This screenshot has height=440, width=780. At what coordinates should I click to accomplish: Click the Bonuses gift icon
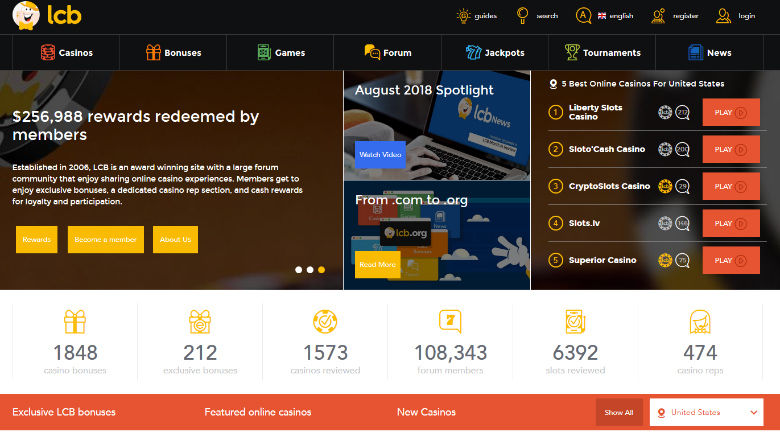[x=153, y=52]
